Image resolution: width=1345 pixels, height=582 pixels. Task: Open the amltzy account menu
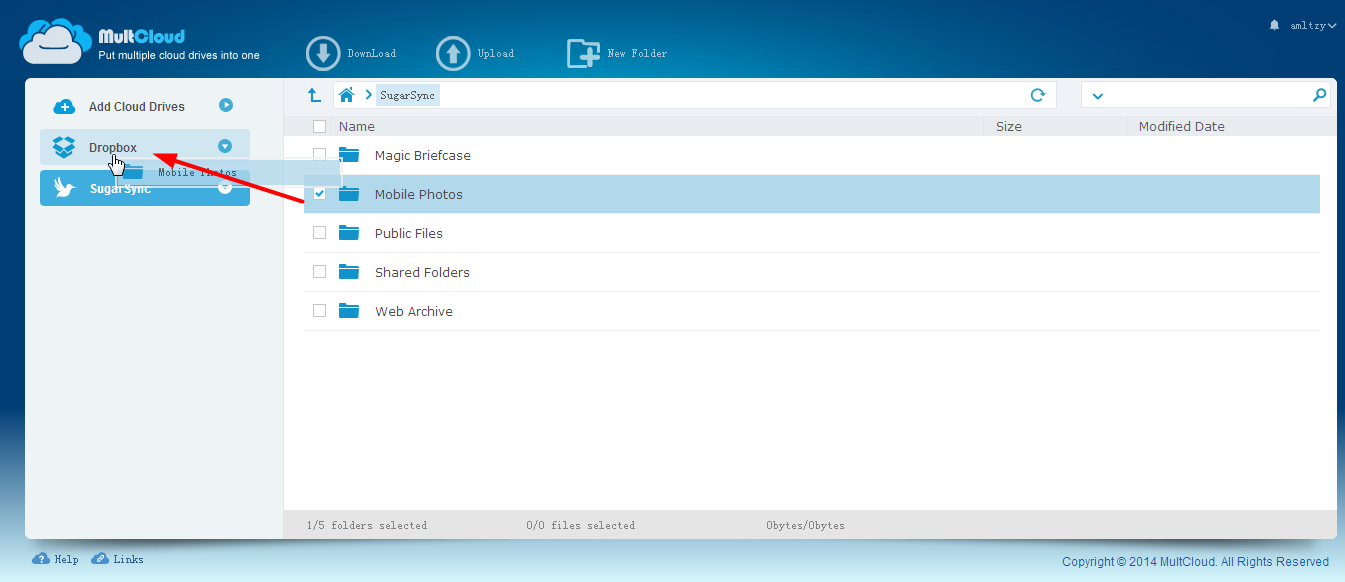[1312, 26]
